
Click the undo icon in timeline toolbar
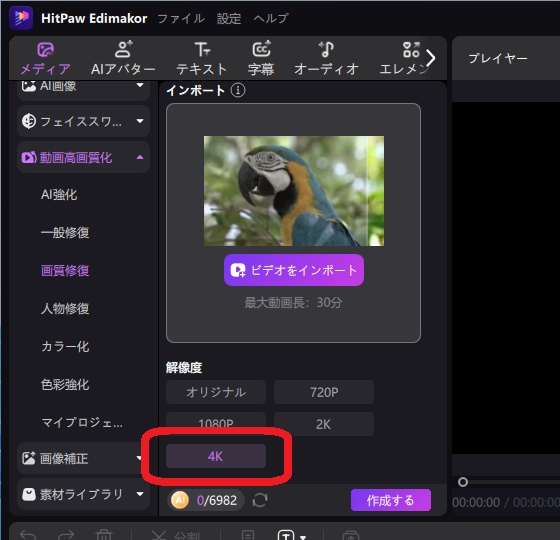(28, 535)
